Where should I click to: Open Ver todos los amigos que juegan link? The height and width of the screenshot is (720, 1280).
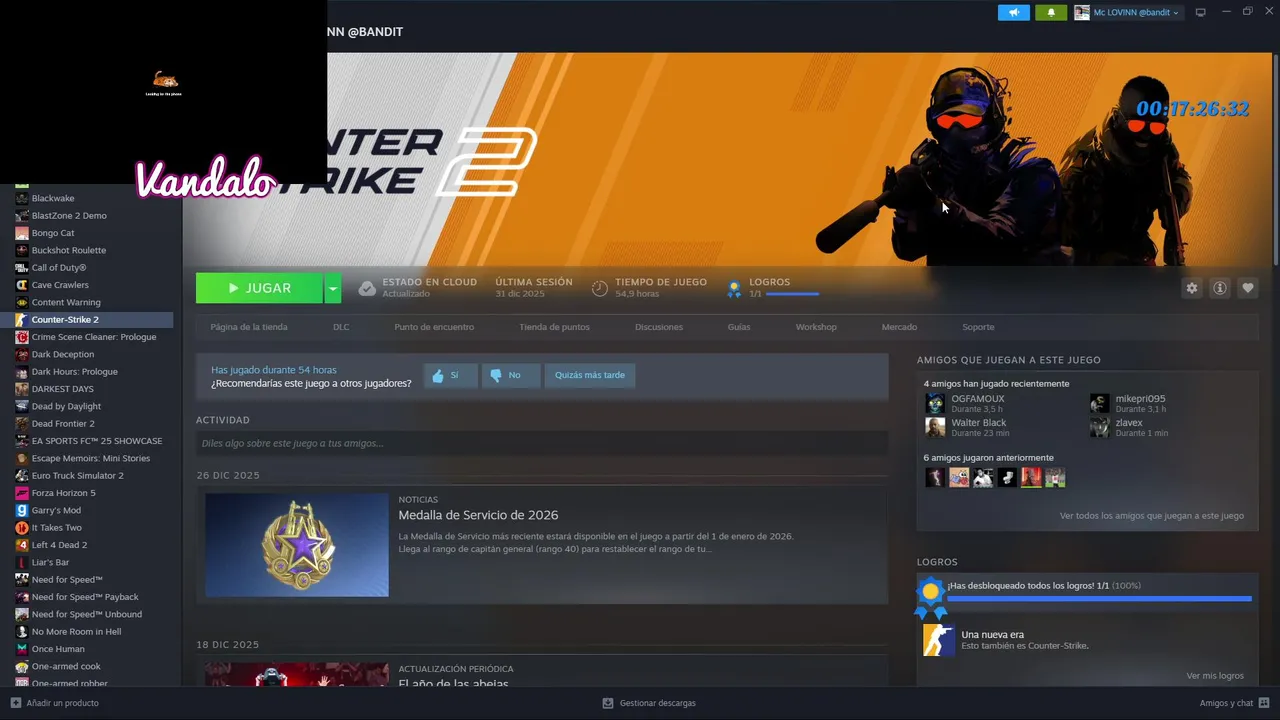[1152, 516]
